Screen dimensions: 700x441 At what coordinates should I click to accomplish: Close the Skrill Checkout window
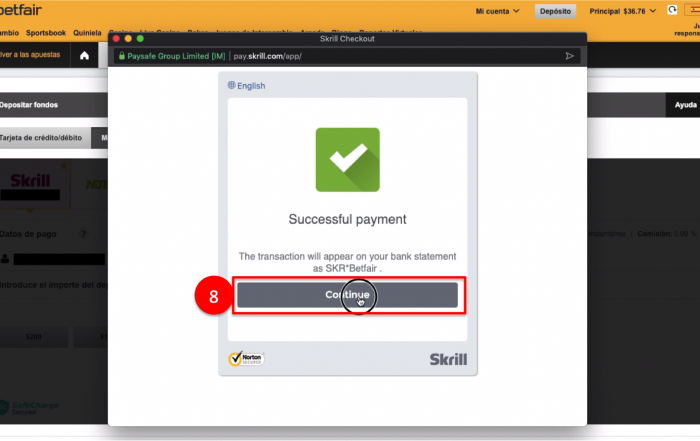coord(116,39)
